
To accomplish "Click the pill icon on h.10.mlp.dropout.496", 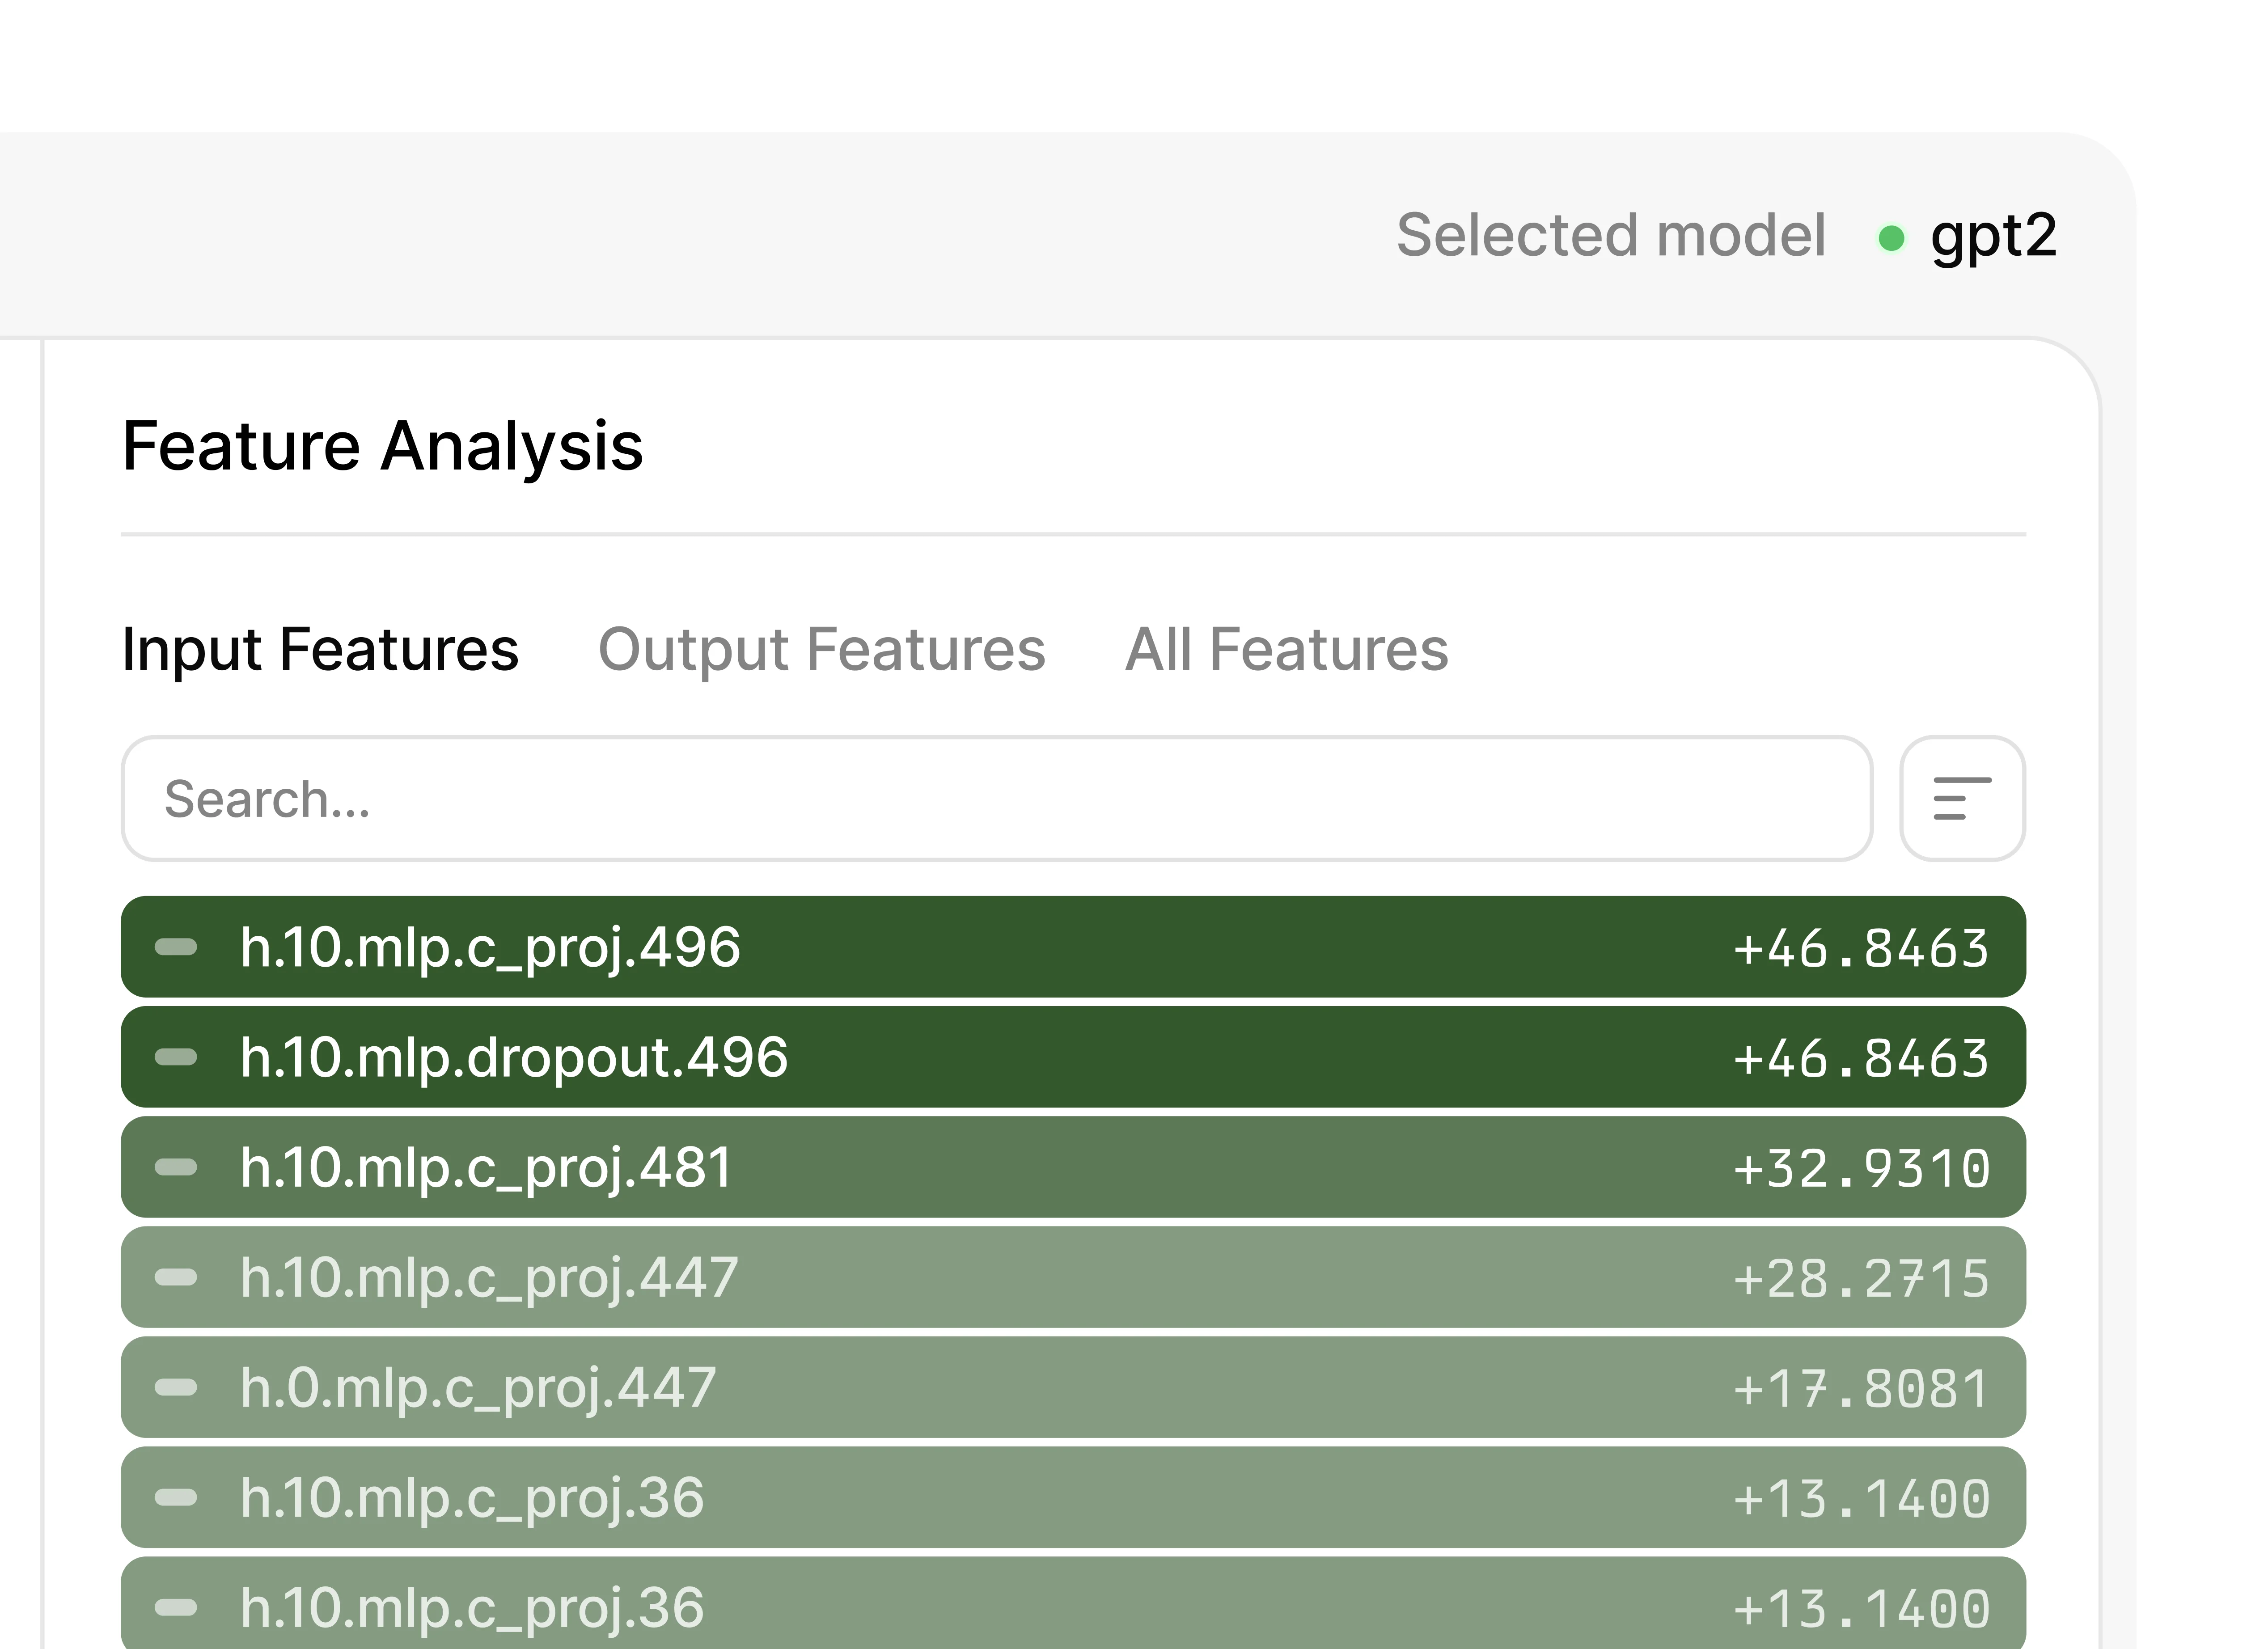I will tap(176, 1057).
